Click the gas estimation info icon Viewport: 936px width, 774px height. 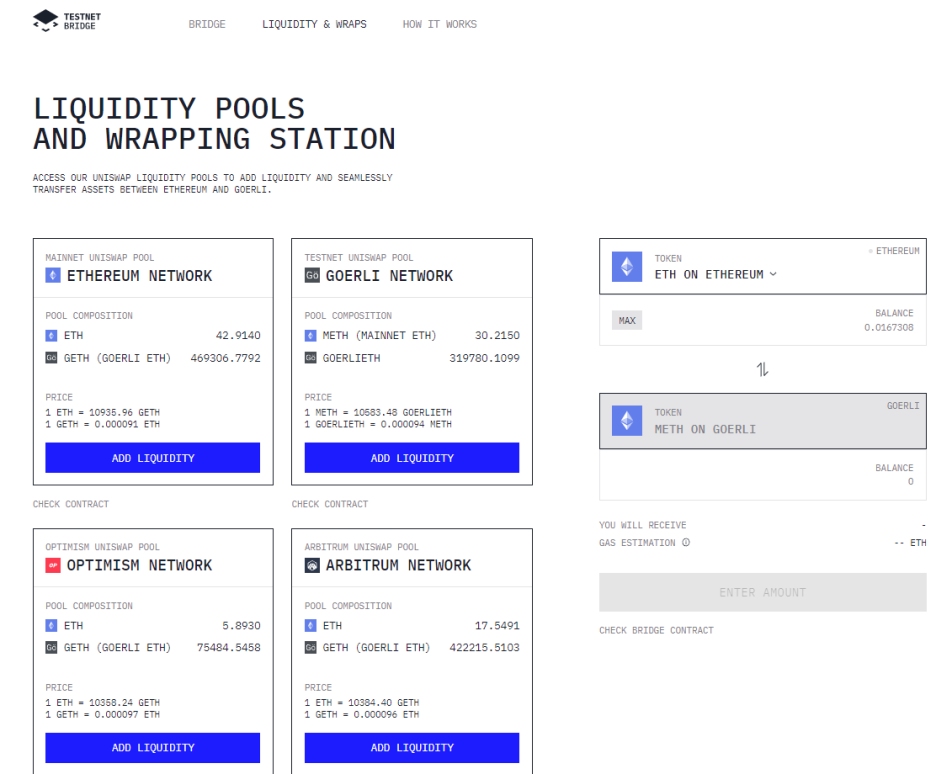click(x=686, y=542)
